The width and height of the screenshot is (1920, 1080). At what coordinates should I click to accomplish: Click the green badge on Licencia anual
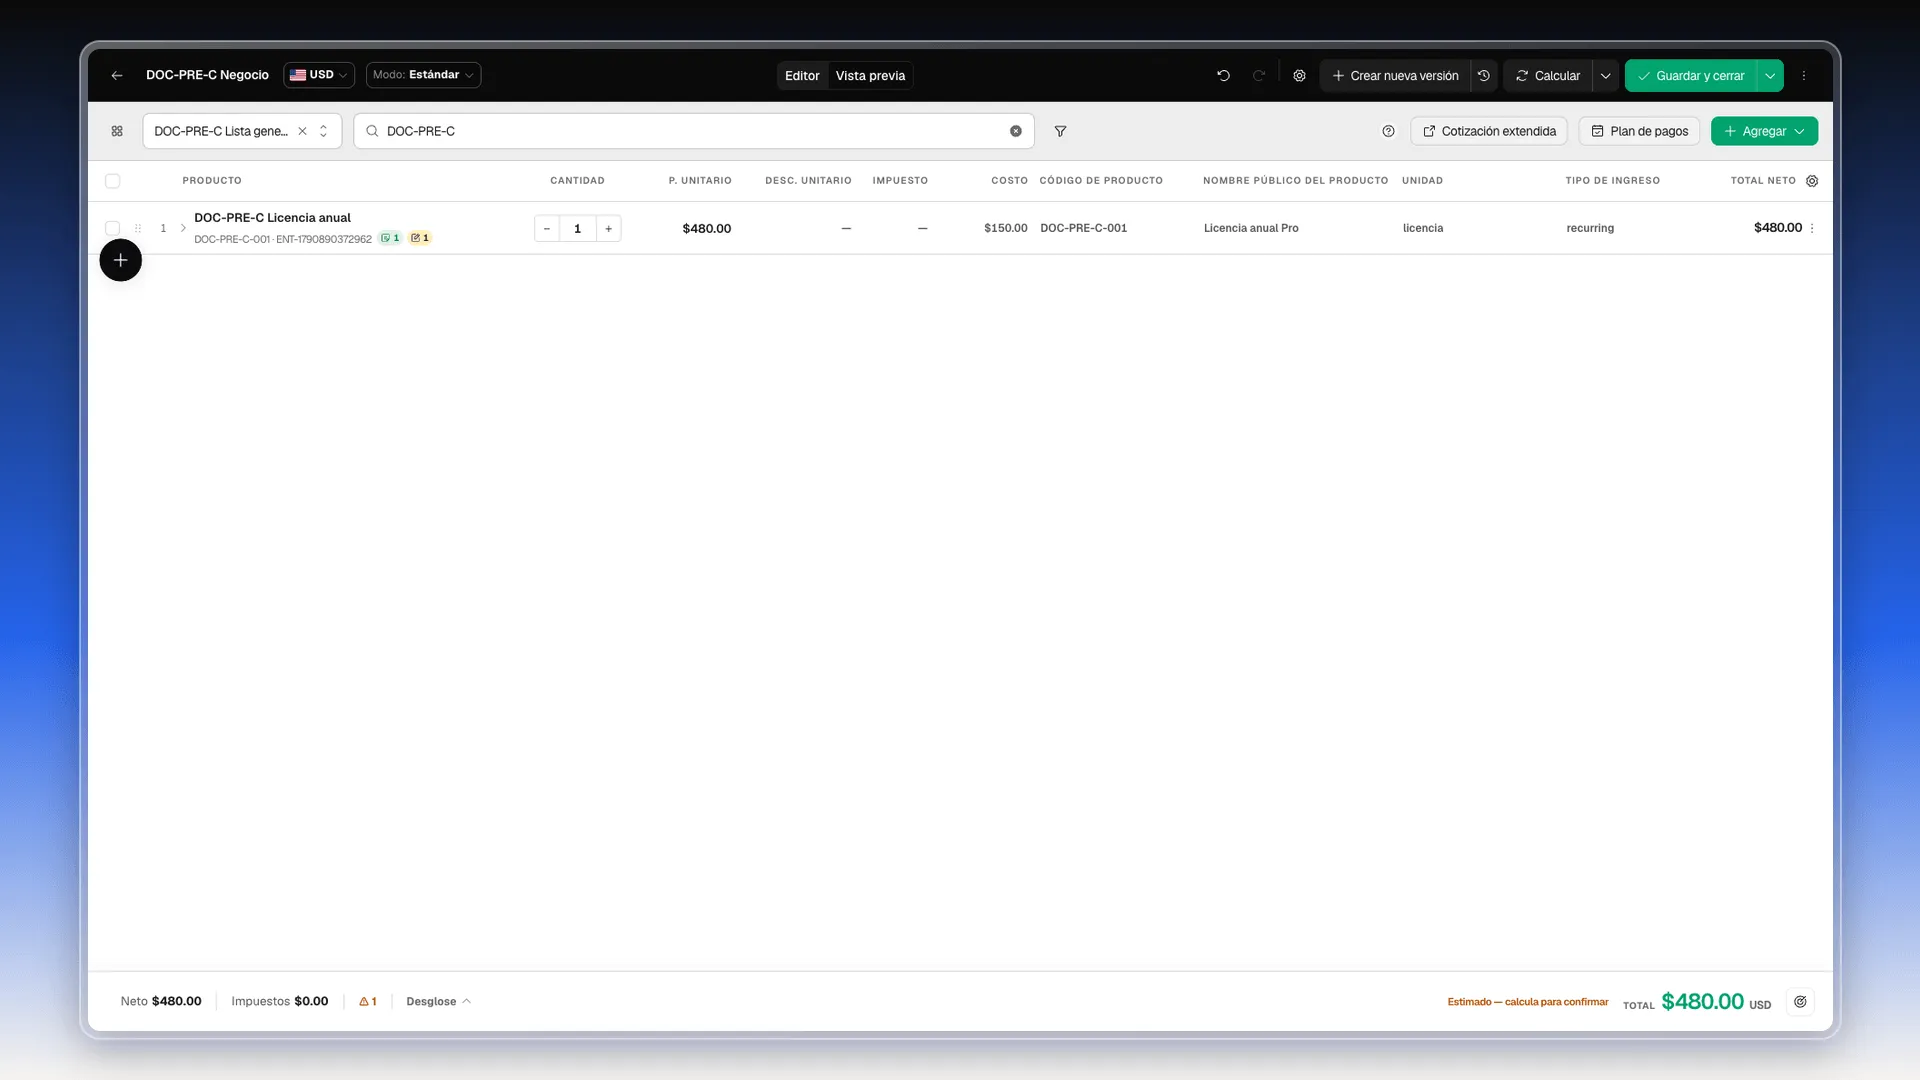390,238
